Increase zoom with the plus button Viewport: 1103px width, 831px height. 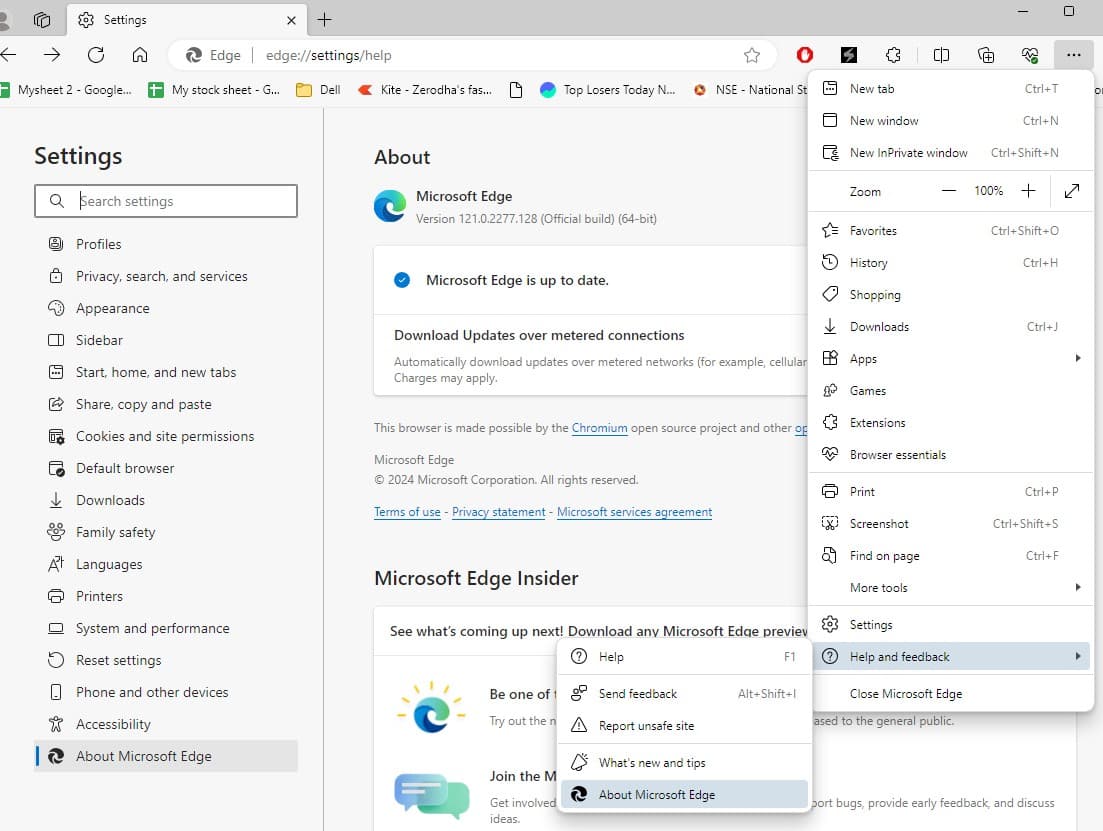(1028, 191)
